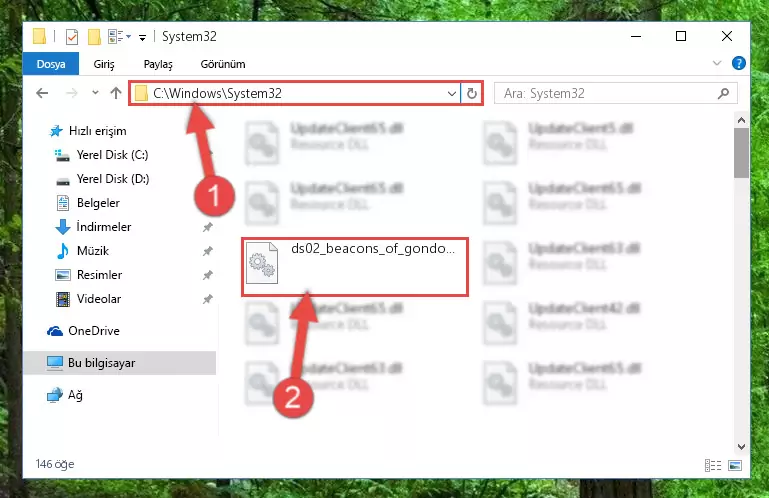Viewport: 769px width, 498px height.
Task: Minimize the System32 window
Action: pos(636,37)
